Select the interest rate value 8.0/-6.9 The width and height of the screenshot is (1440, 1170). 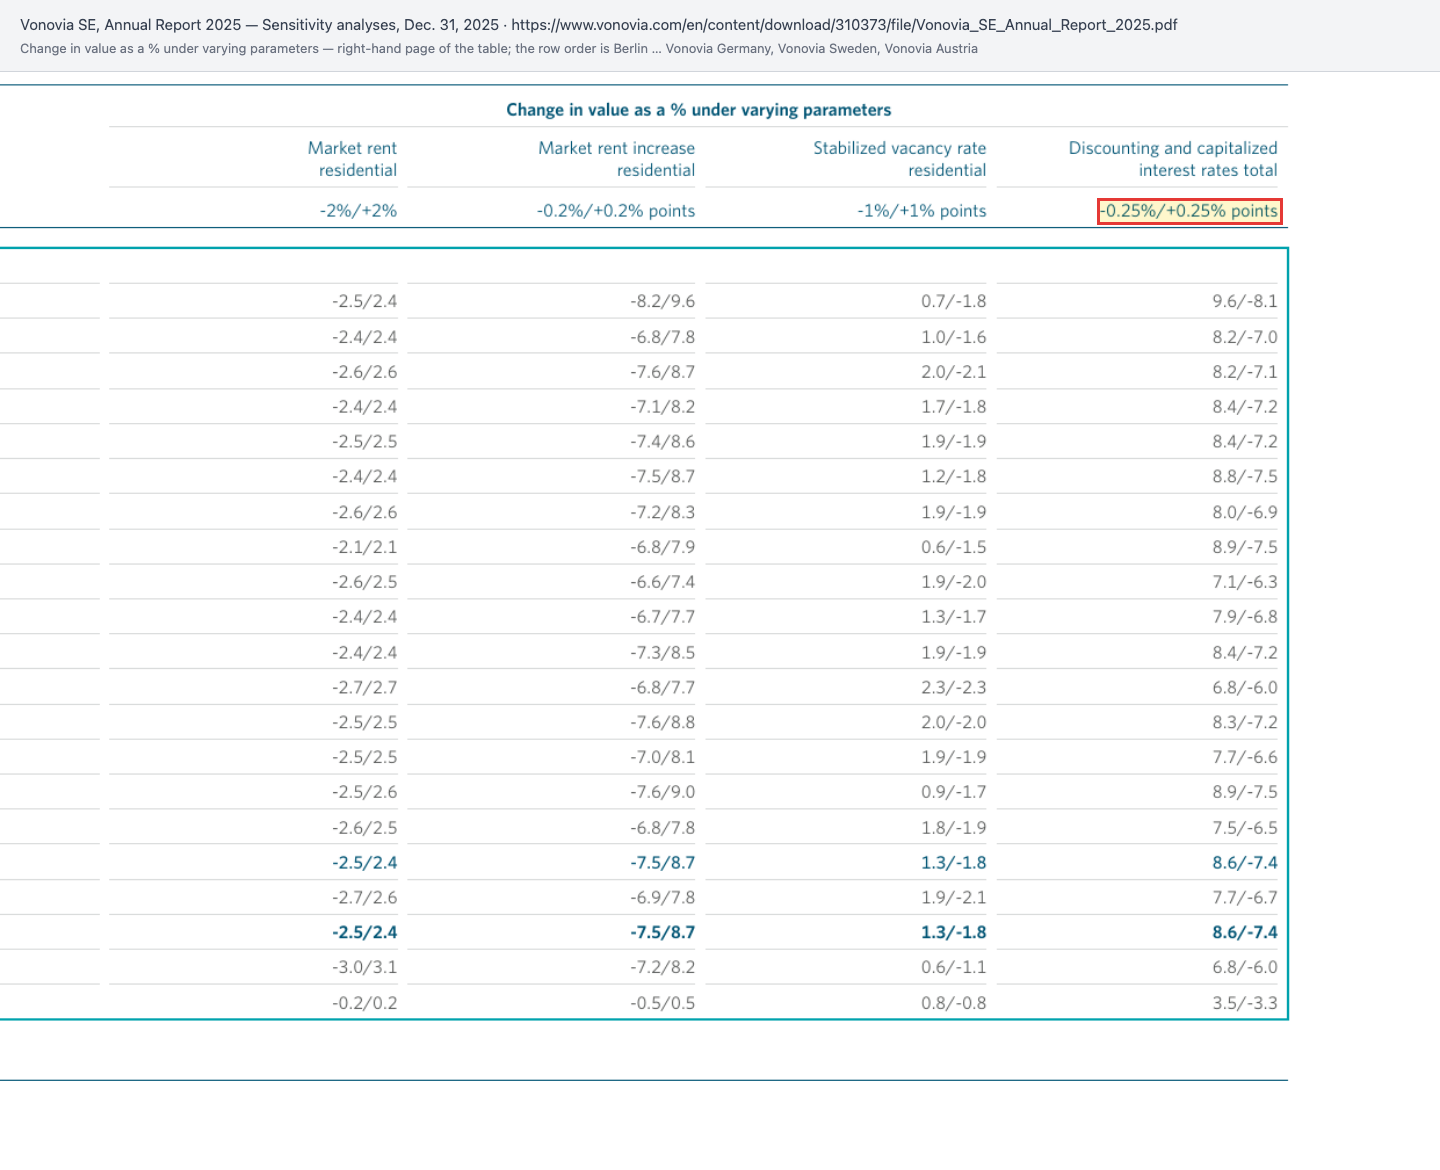[1245, 512]
